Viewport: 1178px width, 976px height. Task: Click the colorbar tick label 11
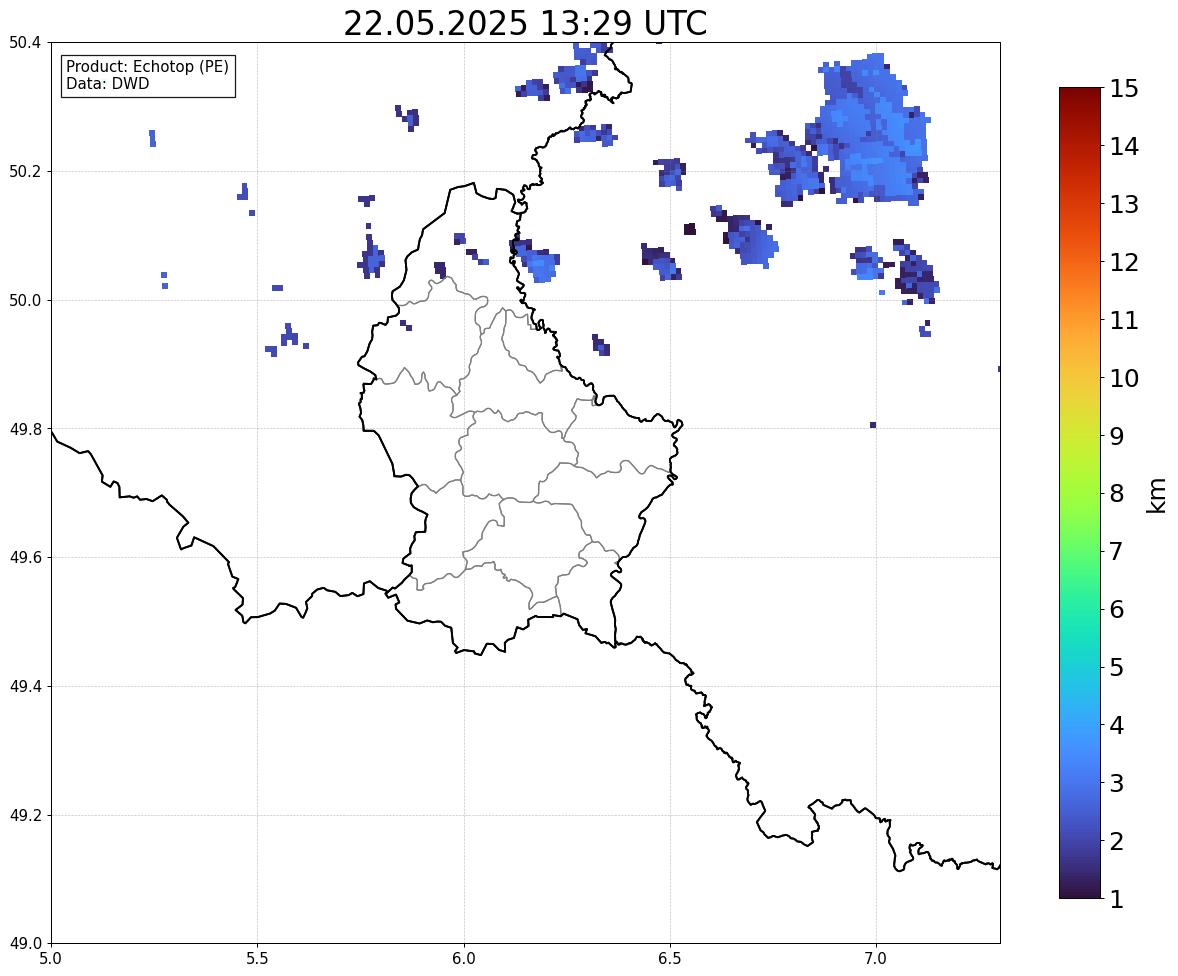pyautogui.click(x=1124, y=320)
